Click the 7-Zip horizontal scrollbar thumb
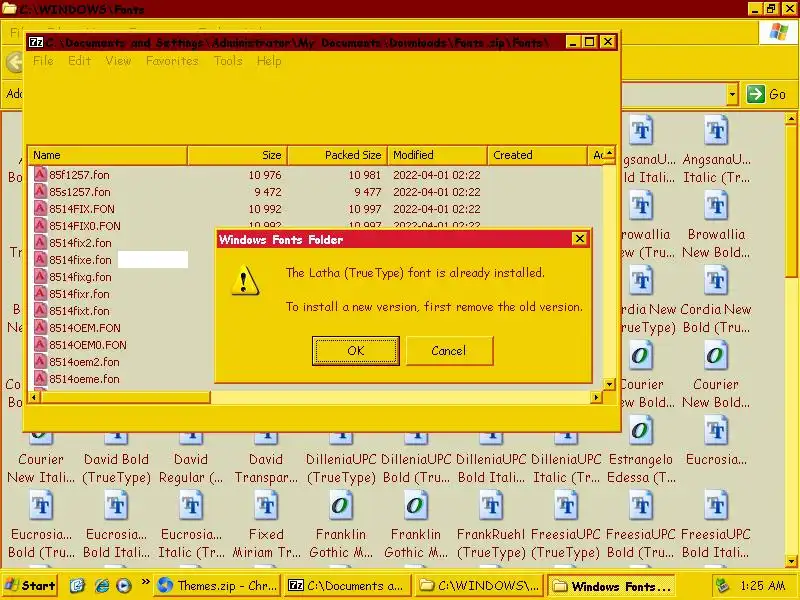800x600 pixels. [x=125, y=397]
